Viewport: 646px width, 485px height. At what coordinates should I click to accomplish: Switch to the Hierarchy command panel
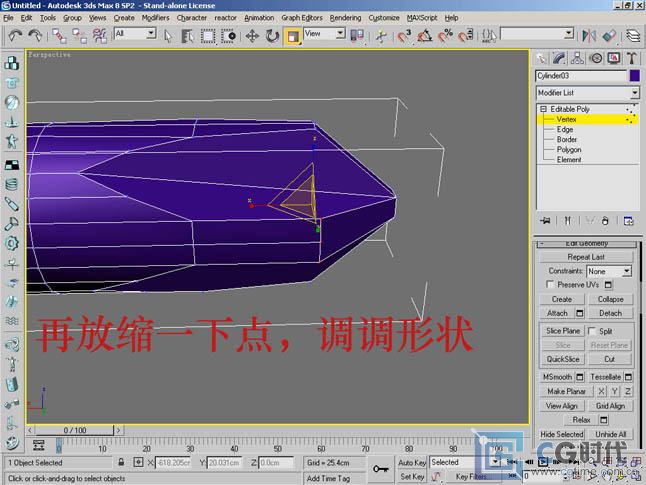pos(577,59)
